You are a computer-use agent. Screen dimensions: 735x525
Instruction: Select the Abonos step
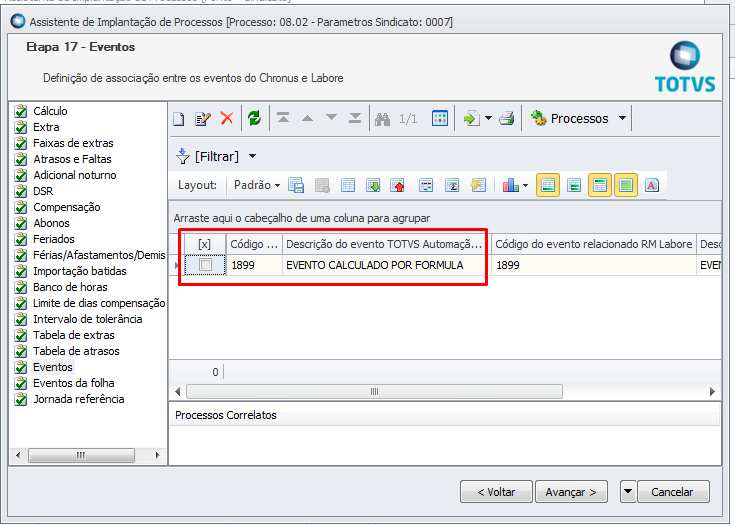click(51, 223)
